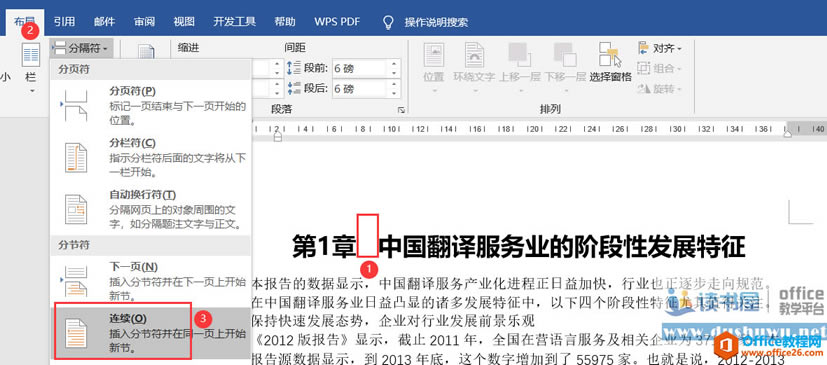
Task: Click the right indent marker on ruler
Action: (x=787, y=135)
